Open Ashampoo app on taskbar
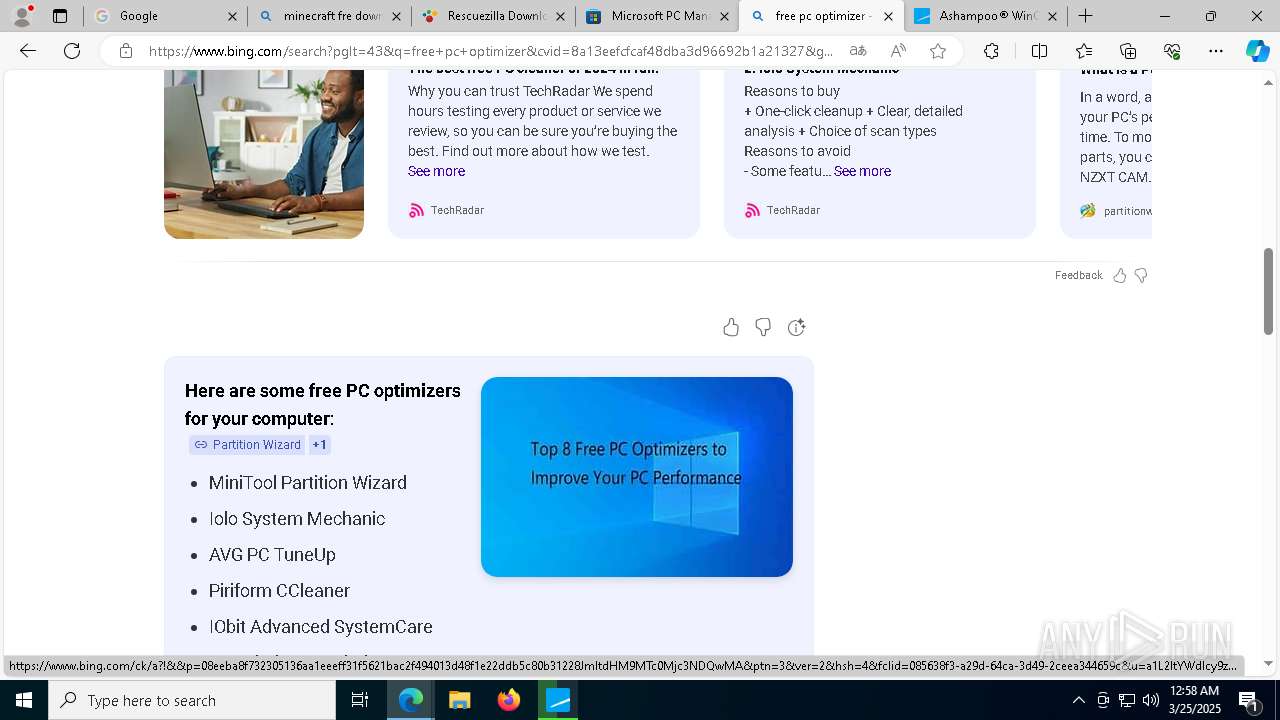1280x720 pixels. pos(559,700)
